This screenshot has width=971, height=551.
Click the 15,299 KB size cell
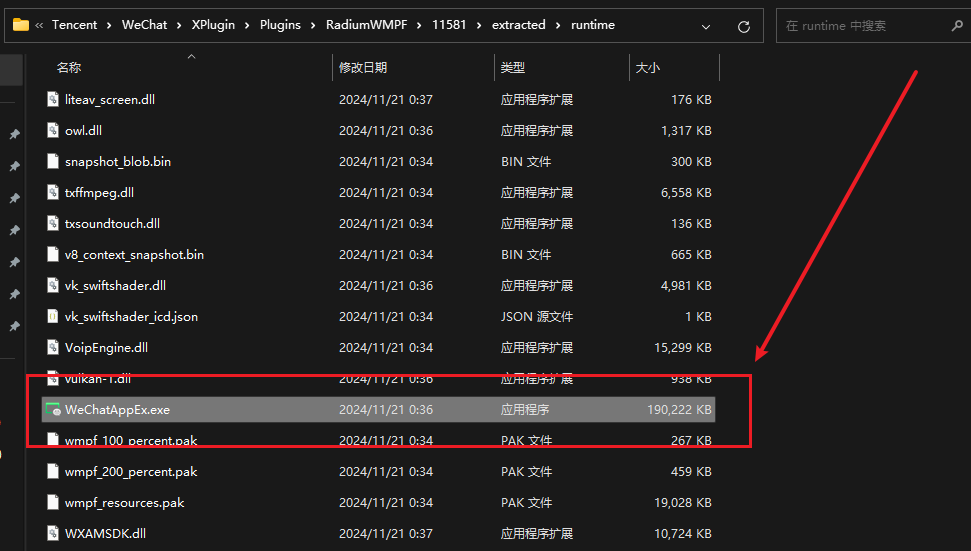682,347
